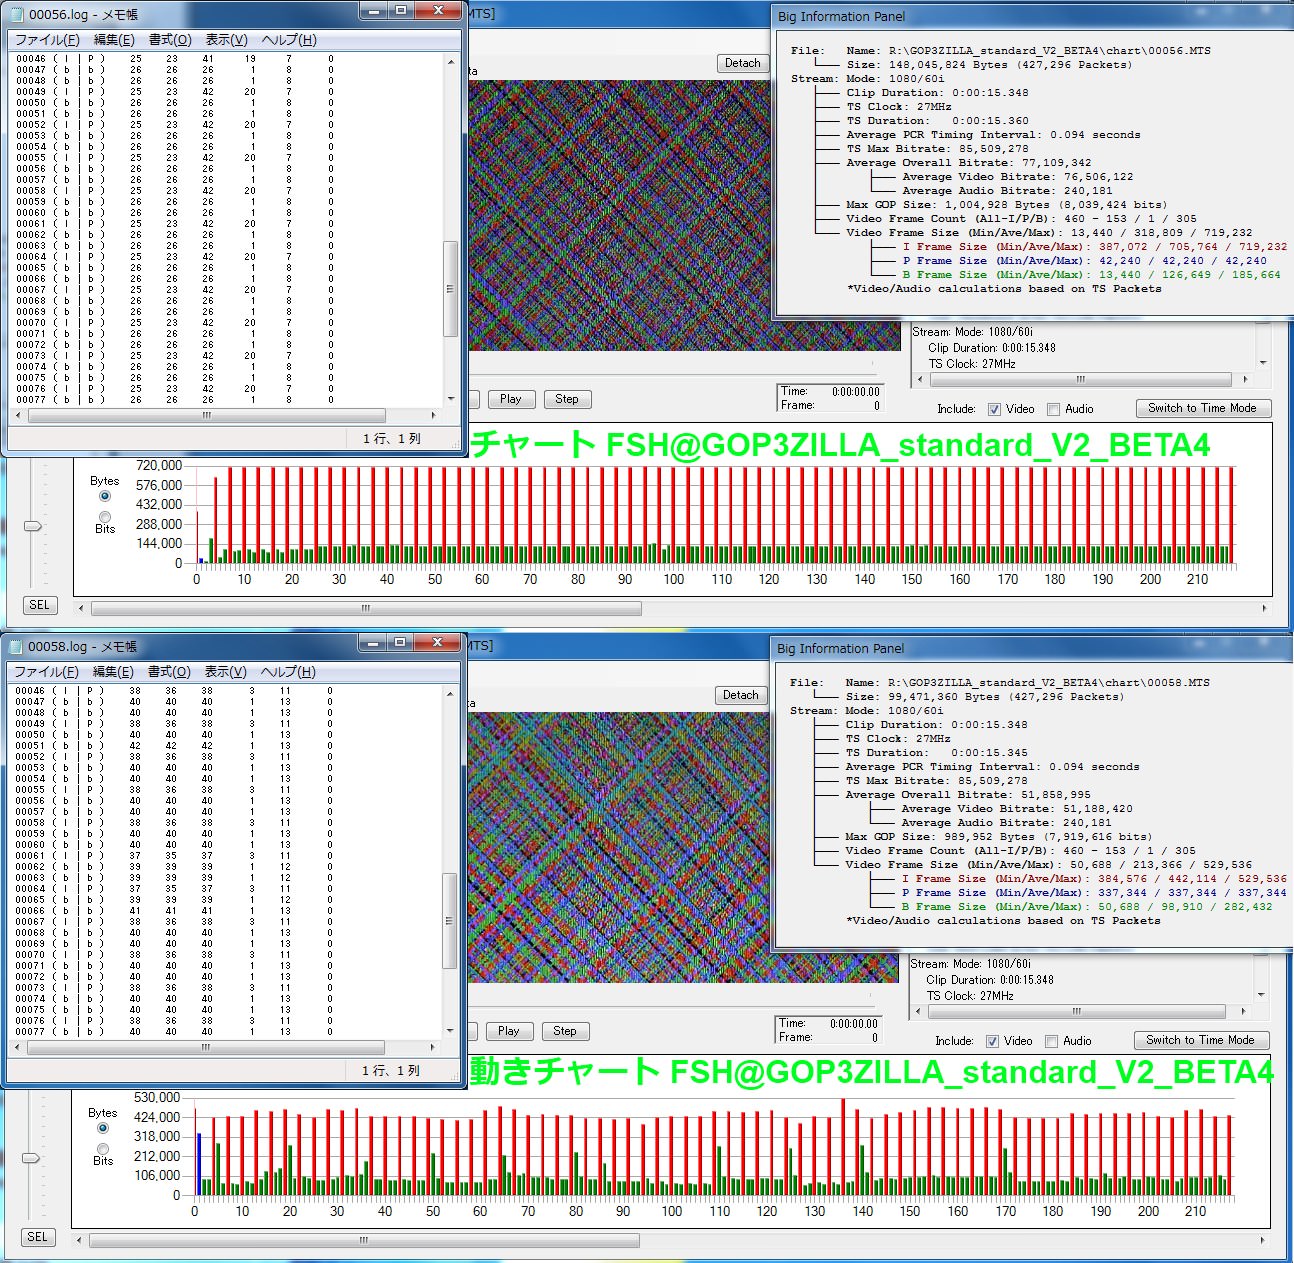Click the horizontal scrollbar below the lower chart
The width and height of the screenshot is (1294, 1263).
364,1240
